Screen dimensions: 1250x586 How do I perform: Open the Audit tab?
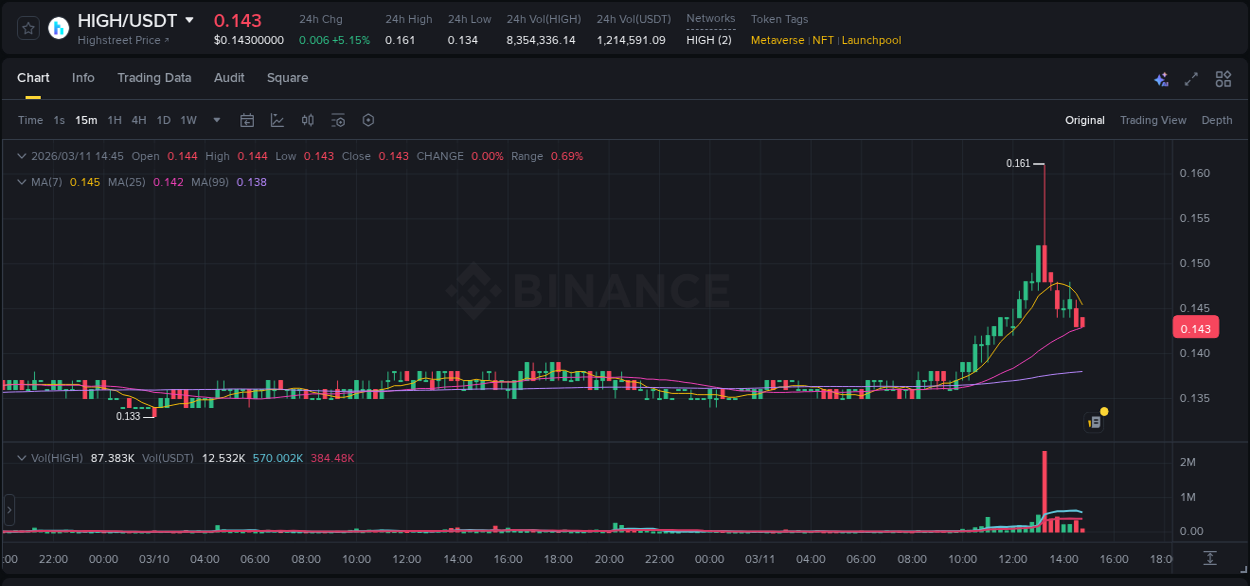(x=229, y=77)
